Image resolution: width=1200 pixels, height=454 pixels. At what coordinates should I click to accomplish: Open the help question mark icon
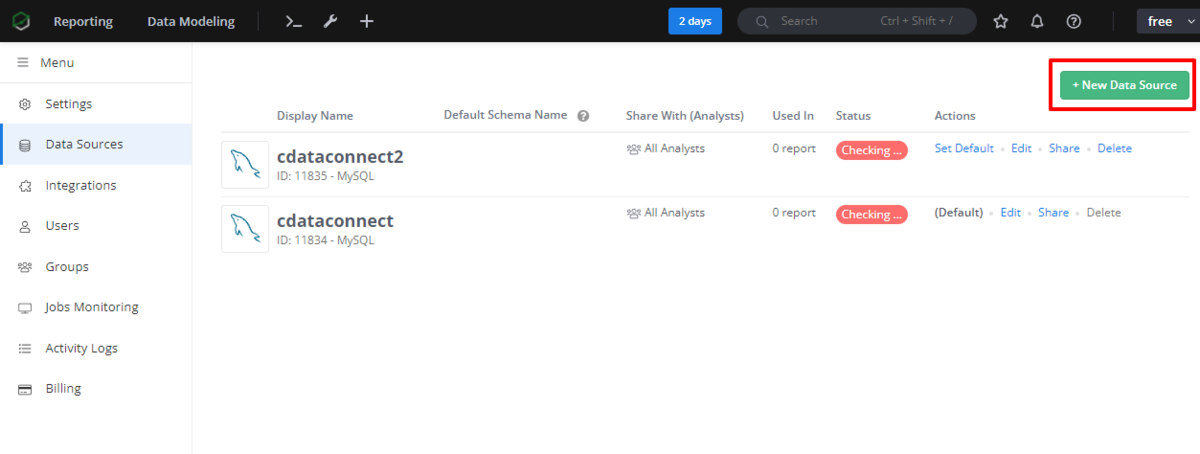click(x=1074, y=21)
